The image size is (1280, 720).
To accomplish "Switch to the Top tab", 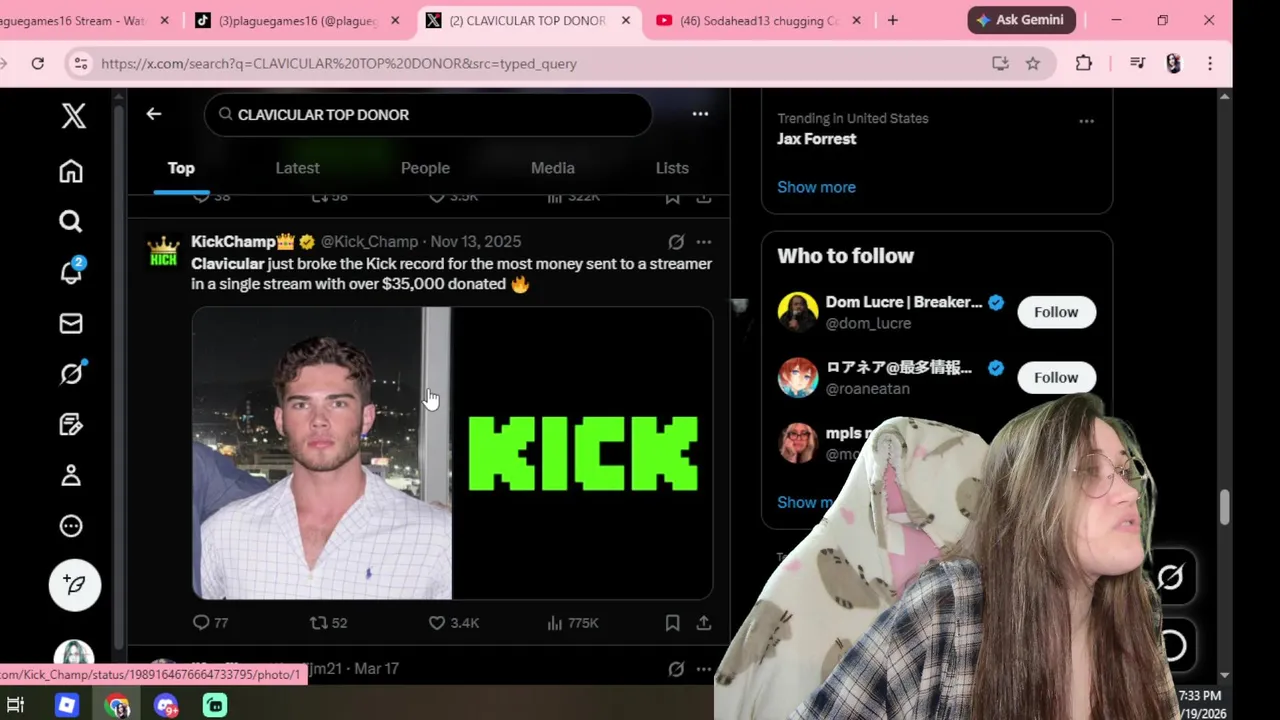I will (181, 168).
